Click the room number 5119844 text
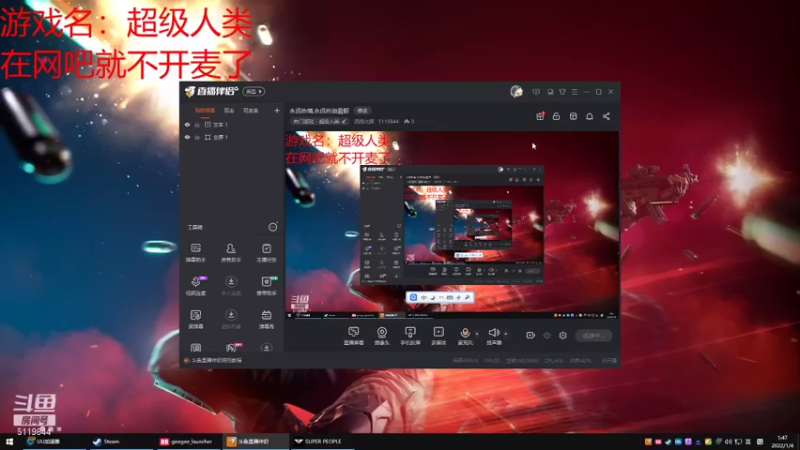The width and height of the screenshot is (800, 450). click(388, 121)
